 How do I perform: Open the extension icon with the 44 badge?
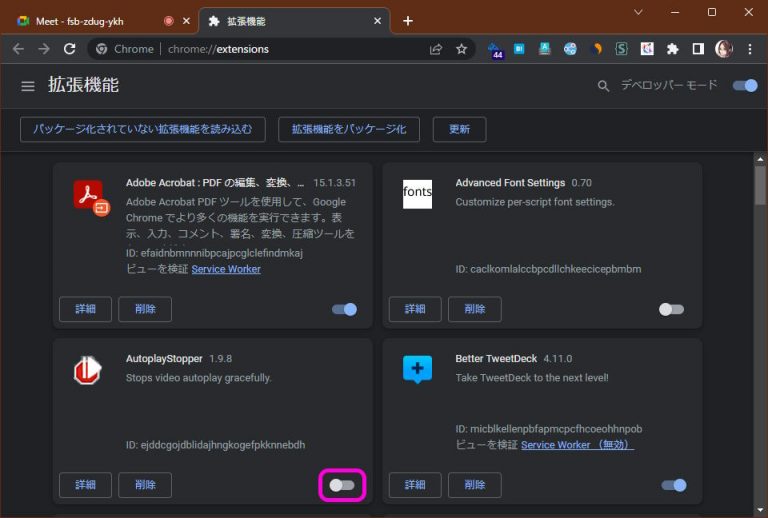click(496, 49)
